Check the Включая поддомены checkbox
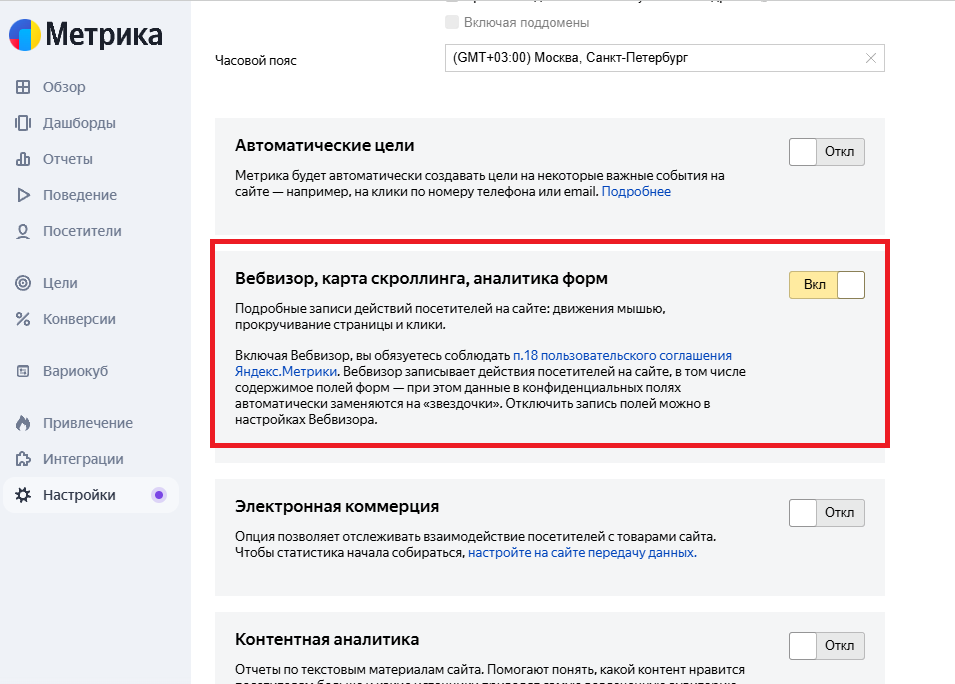Image resolution: width=955 pixels, height=684 pixels. [x=452, y=23]
